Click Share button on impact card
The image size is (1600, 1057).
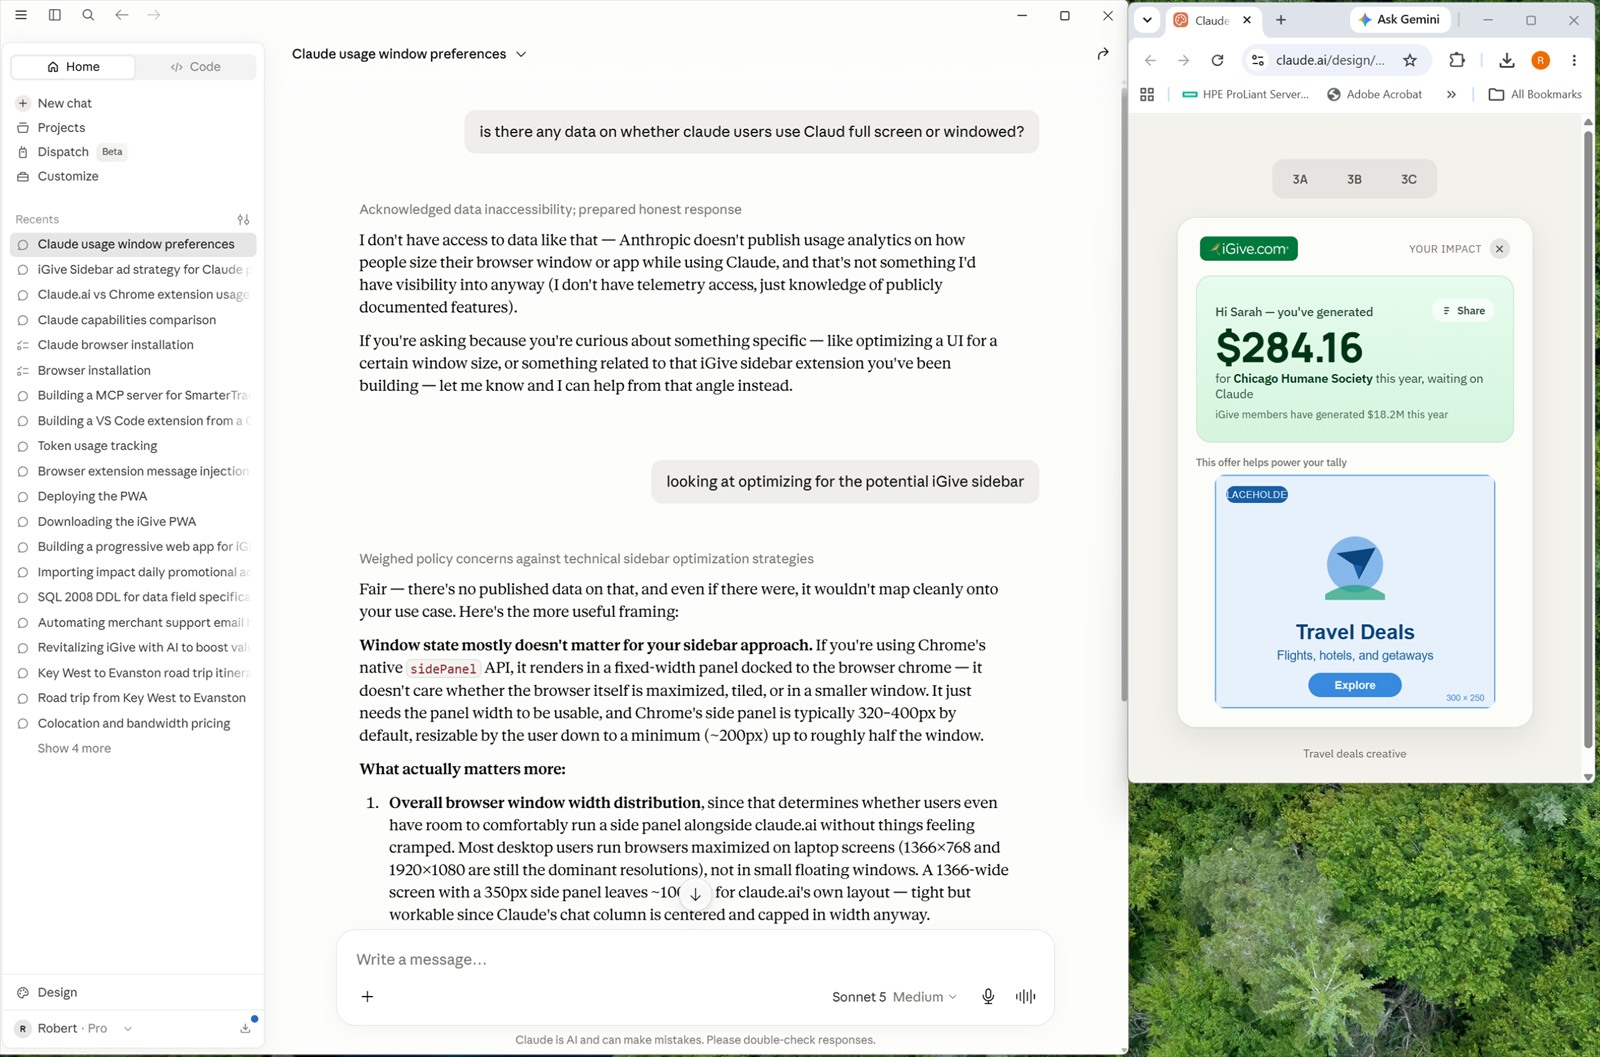click(1464, 311)
